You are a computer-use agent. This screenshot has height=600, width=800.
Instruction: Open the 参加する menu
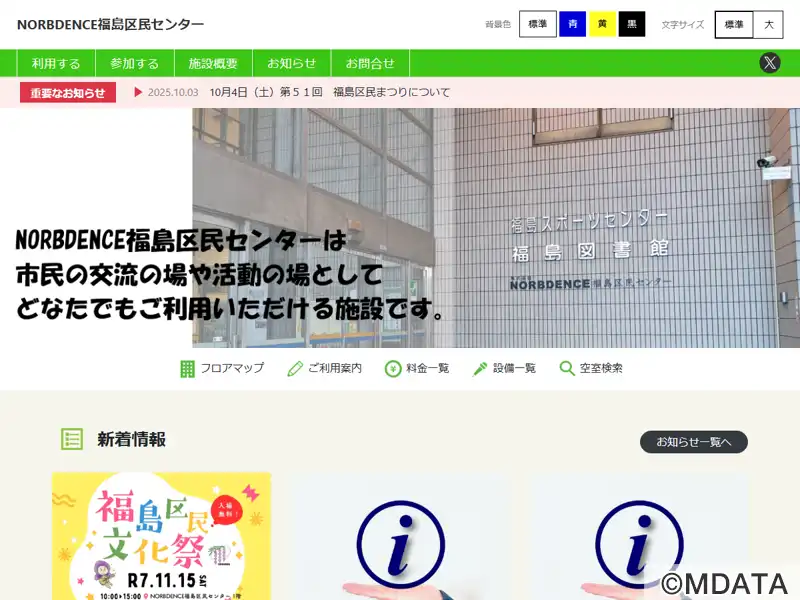tap(135, 63)
